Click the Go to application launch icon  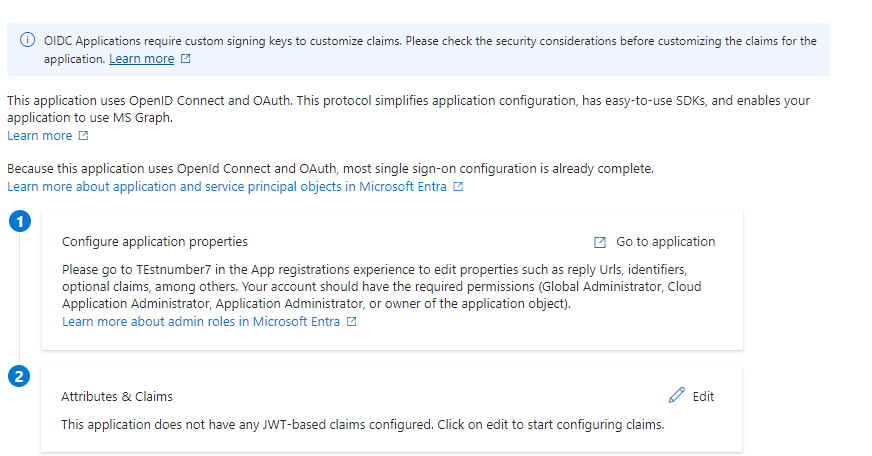(x=600, y=242)
